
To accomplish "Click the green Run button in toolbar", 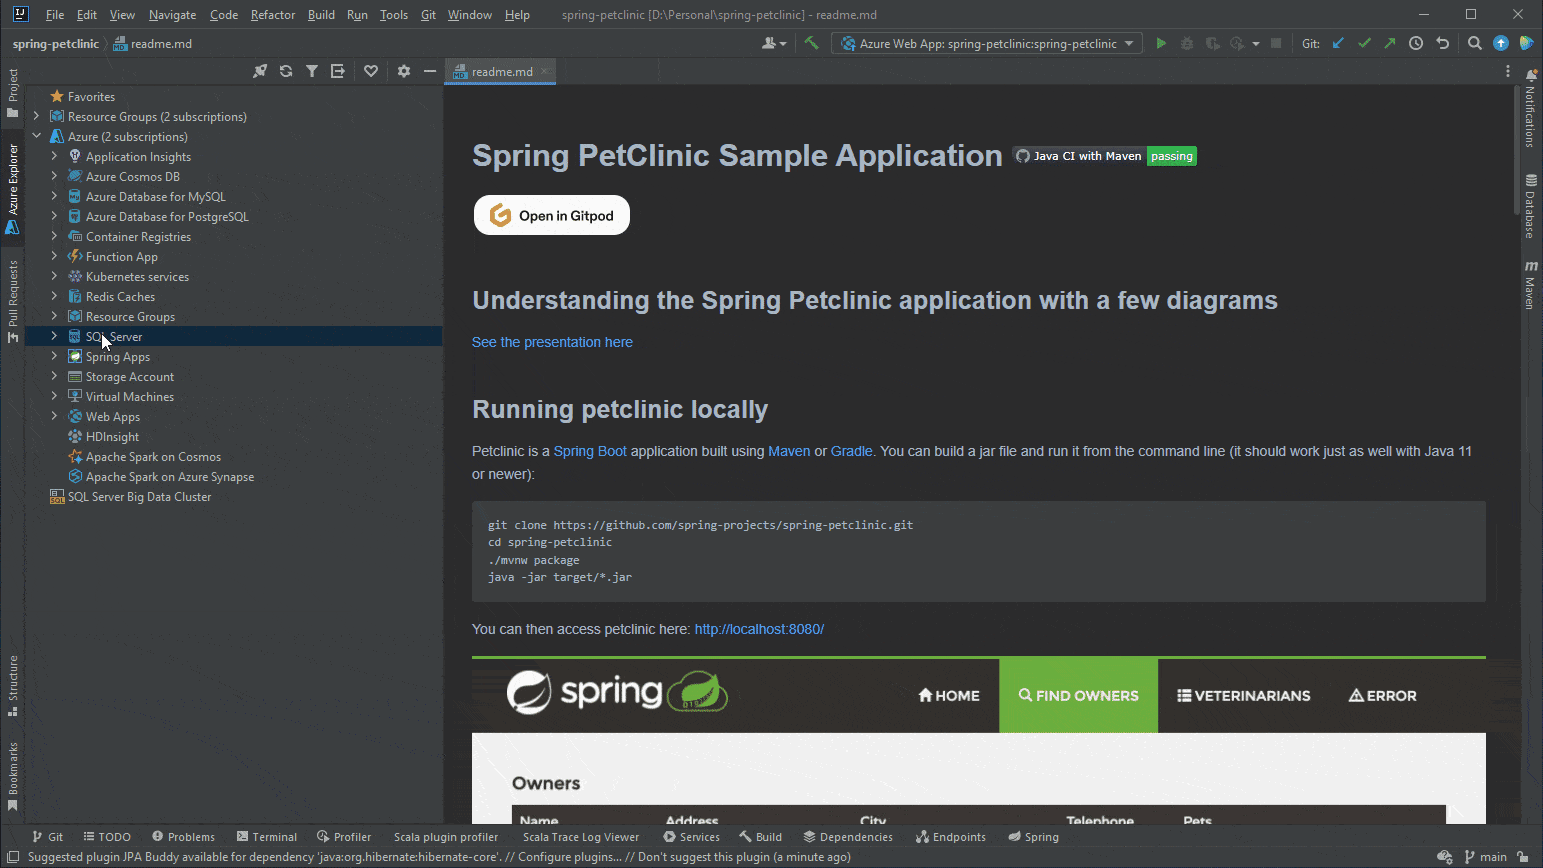I will 1161,43.
